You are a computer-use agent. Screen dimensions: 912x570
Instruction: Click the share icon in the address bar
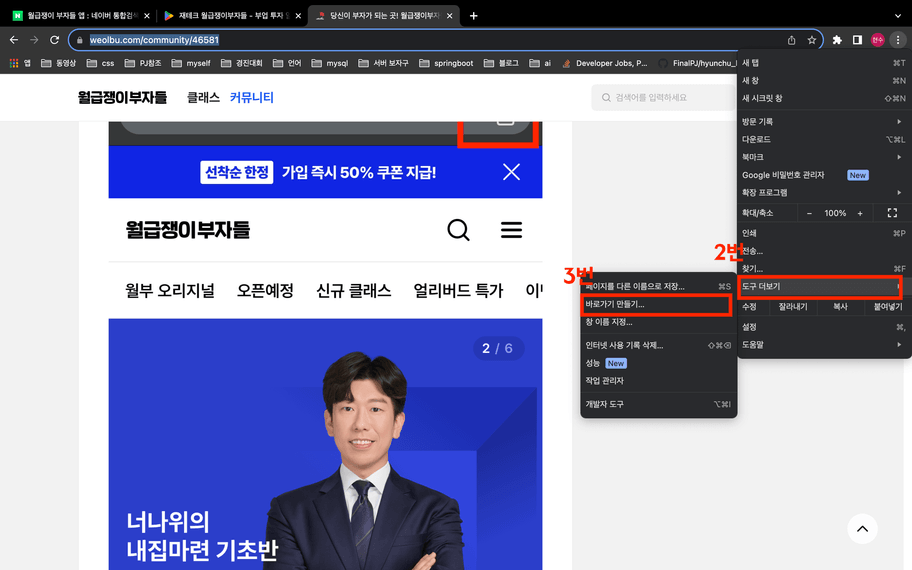pyautogui.click(x=792, y=40)
